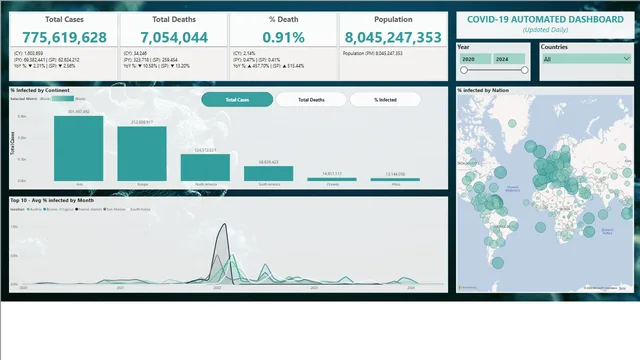The image size is (640, 360).
Task: Open the Countries dropdown chevron
Action: coord(627,59)
